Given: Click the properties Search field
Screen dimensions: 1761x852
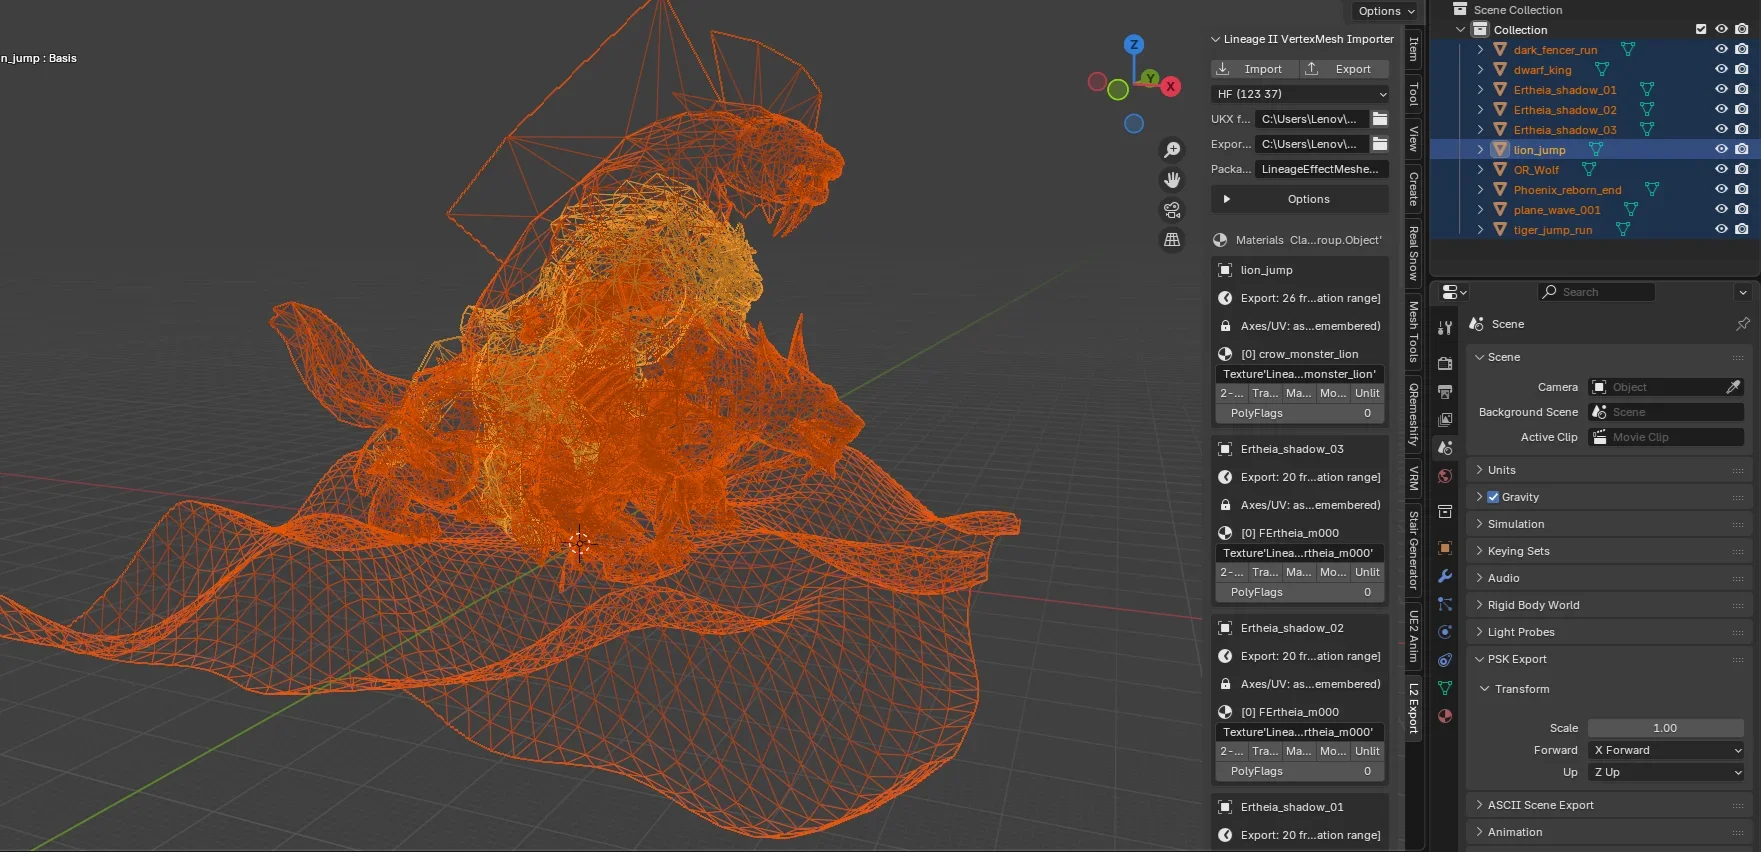Looking at the screenshot, I should [x=1597, y=292].
